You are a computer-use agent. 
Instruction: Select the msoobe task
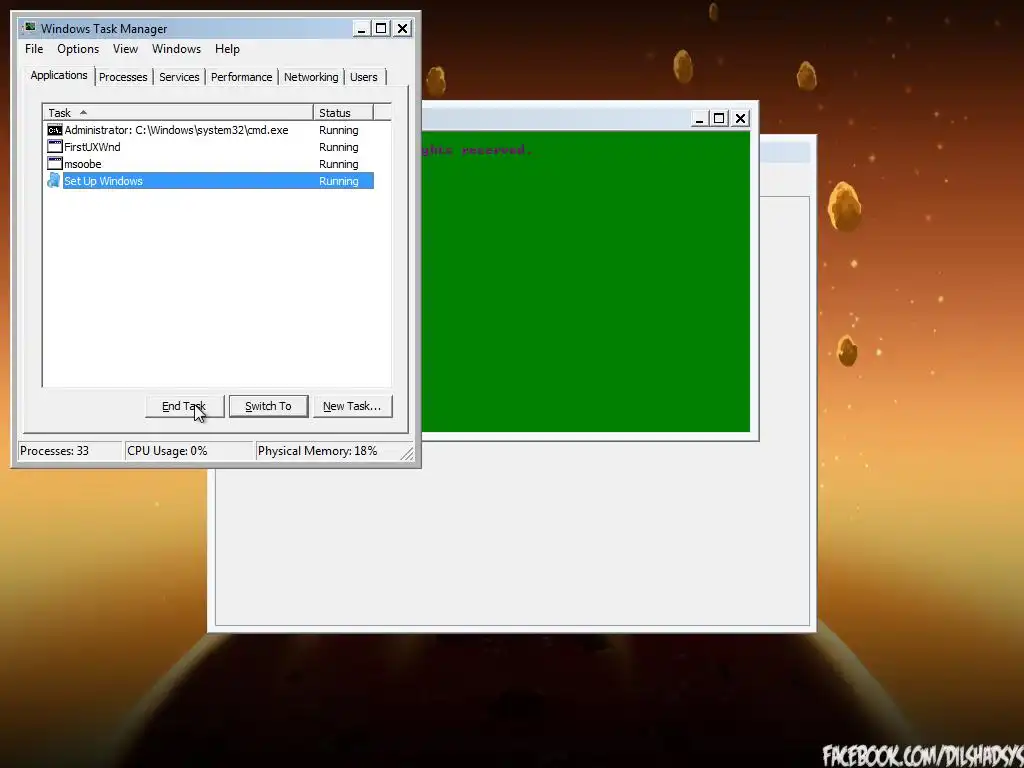210,164
